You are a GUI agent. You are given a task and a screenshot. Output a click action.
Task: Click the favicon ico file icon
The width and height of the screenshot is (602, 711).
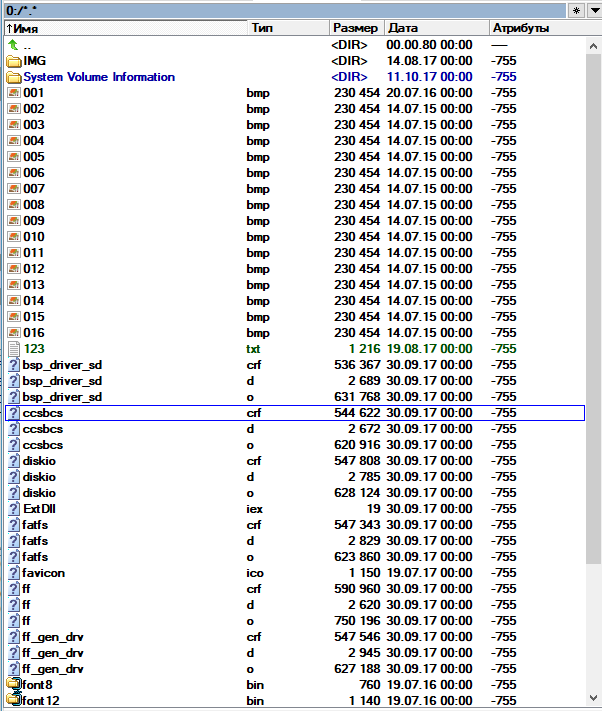(14, 573)
